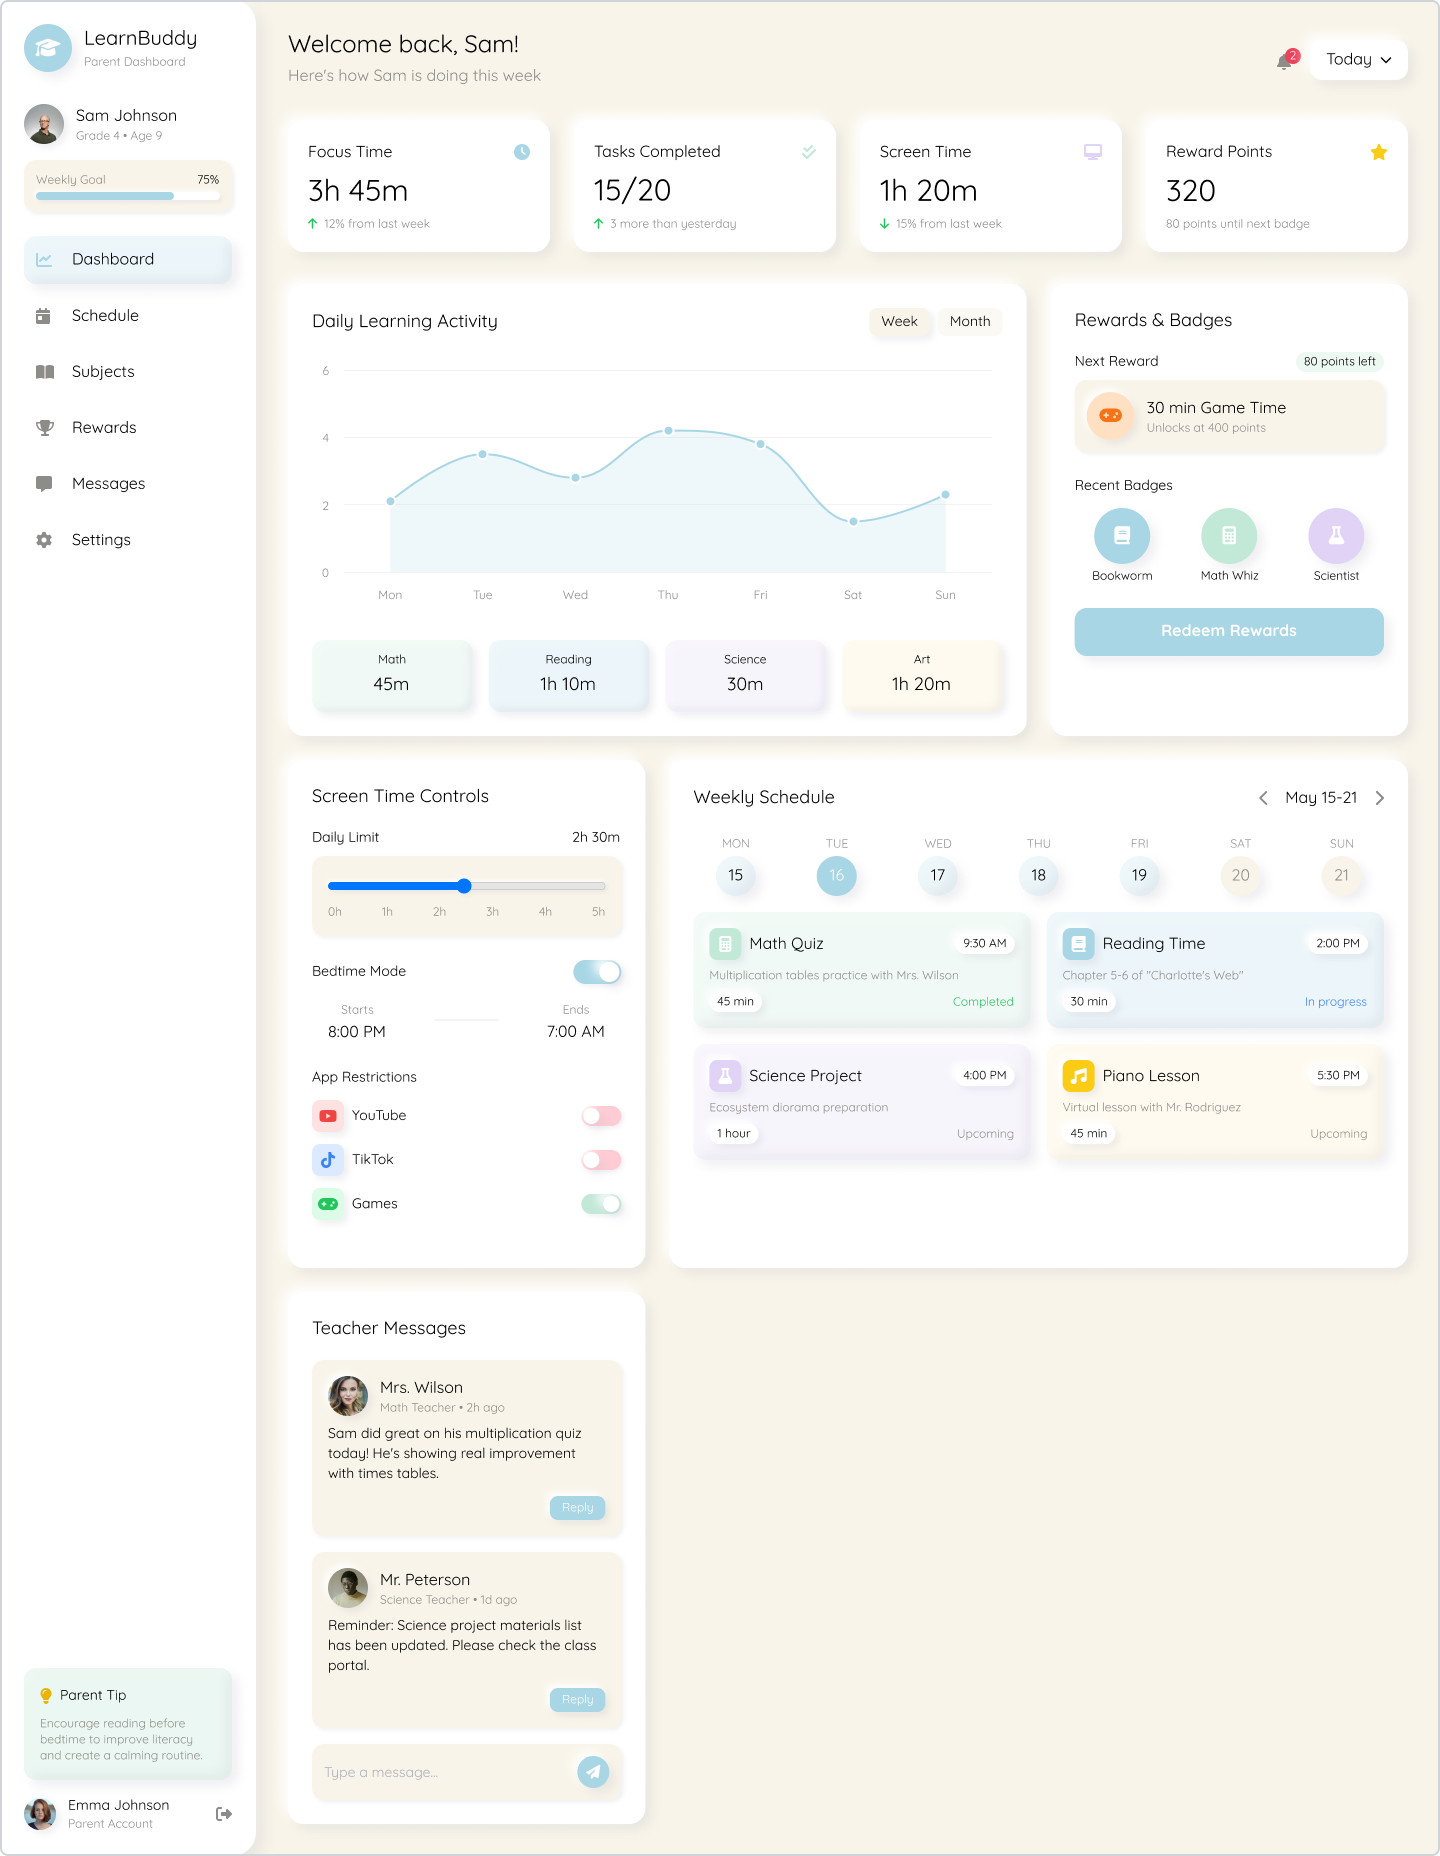Open Messages from the sidebar
This screenshot has height=1856, width=1440.
tap(108, 484)
